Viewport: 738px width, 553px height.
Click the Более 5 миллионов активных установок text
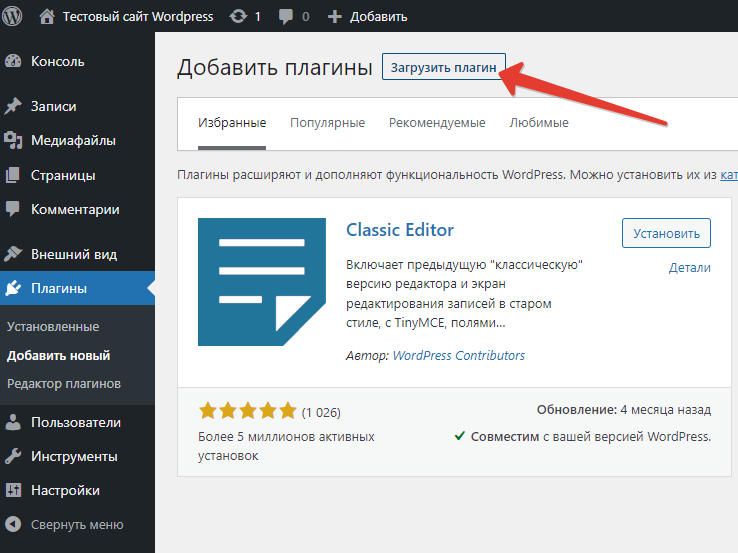click(286, 446)
